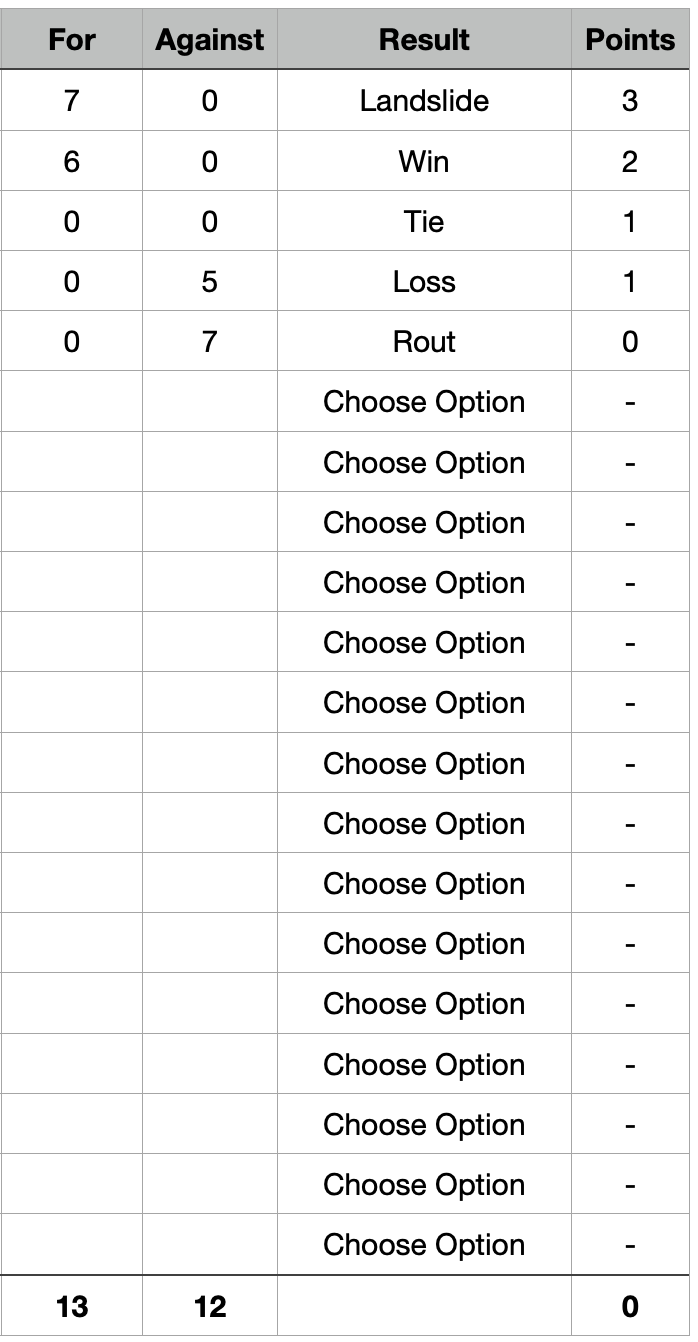Open the last Choose Option pop-up

424,1245
